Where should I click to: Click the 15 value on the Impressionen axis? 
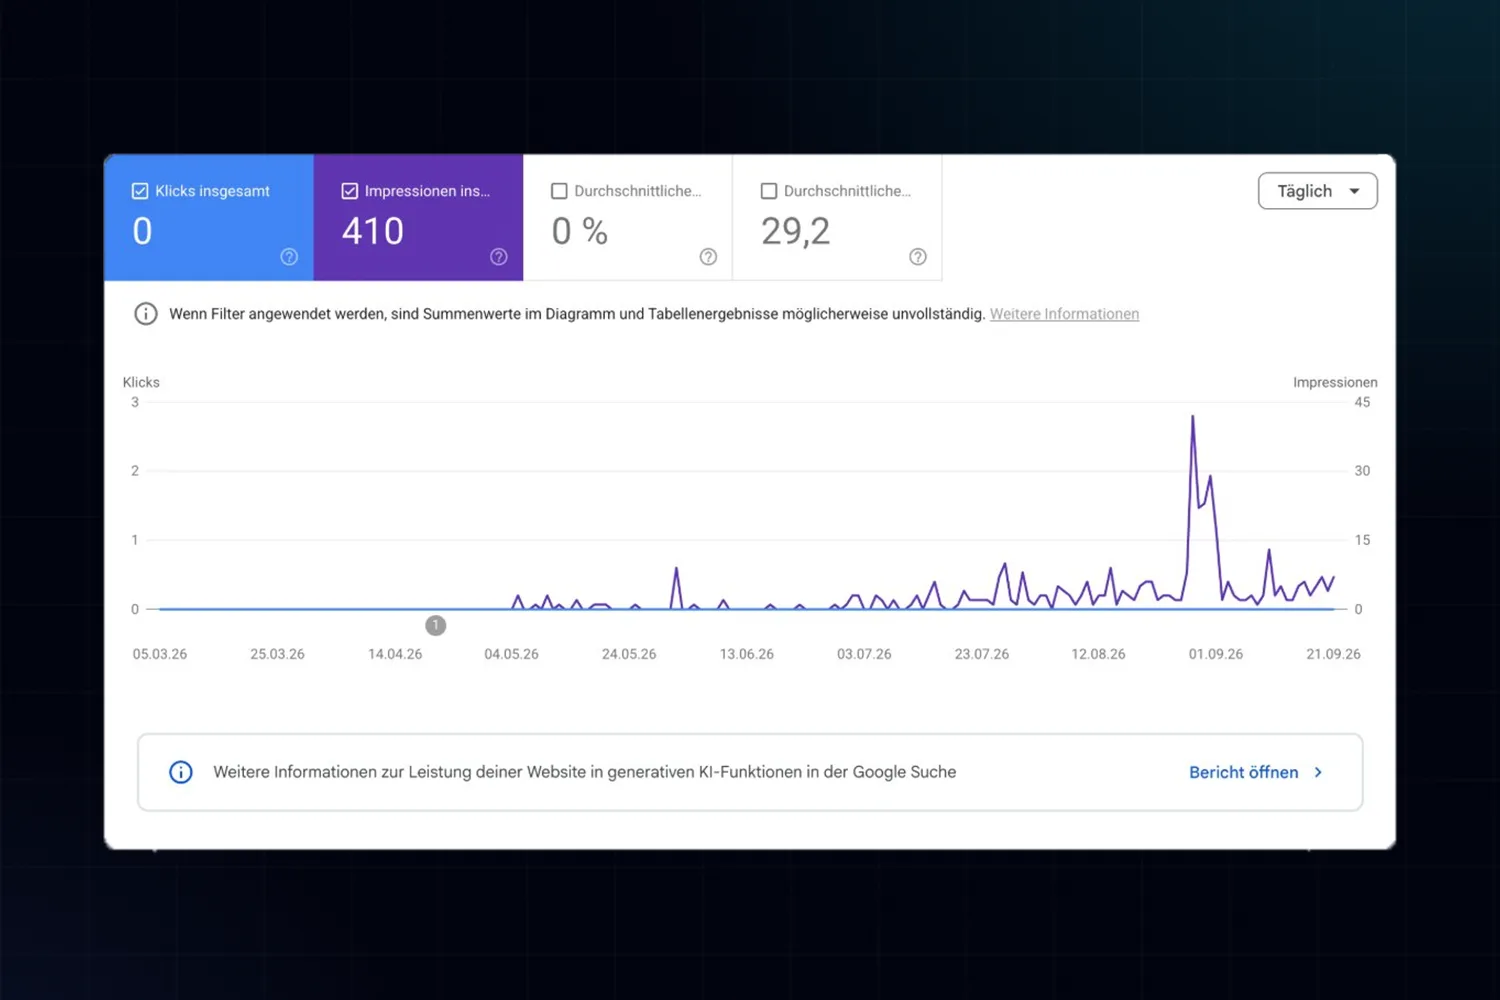click(x=1362, y=540)
